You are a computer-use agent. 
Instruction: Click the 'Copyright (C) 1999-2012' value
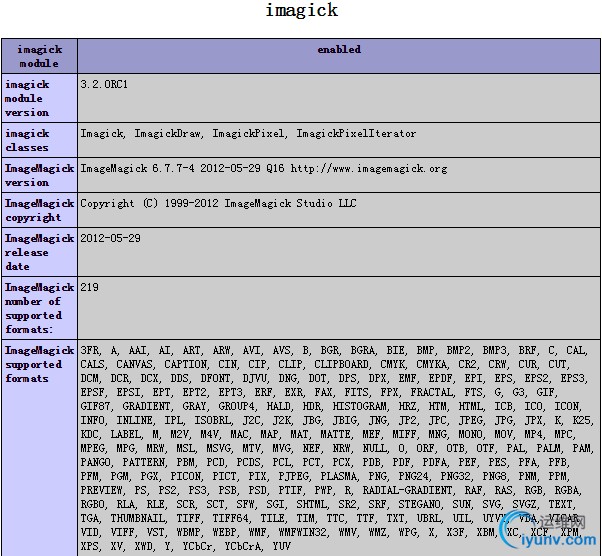pyautogui.click(x=149, y=203)
